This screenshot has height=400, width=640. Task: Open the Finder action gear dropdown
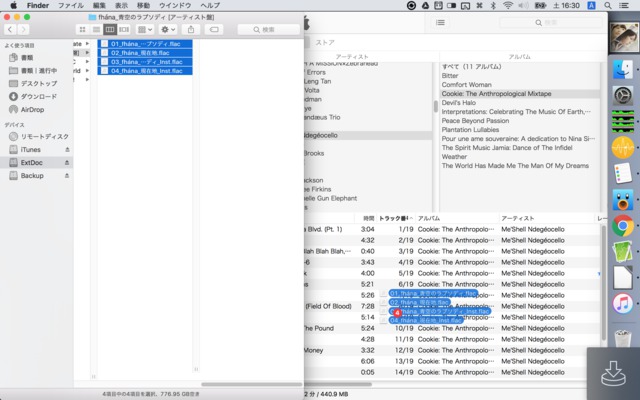click(168, 30)
